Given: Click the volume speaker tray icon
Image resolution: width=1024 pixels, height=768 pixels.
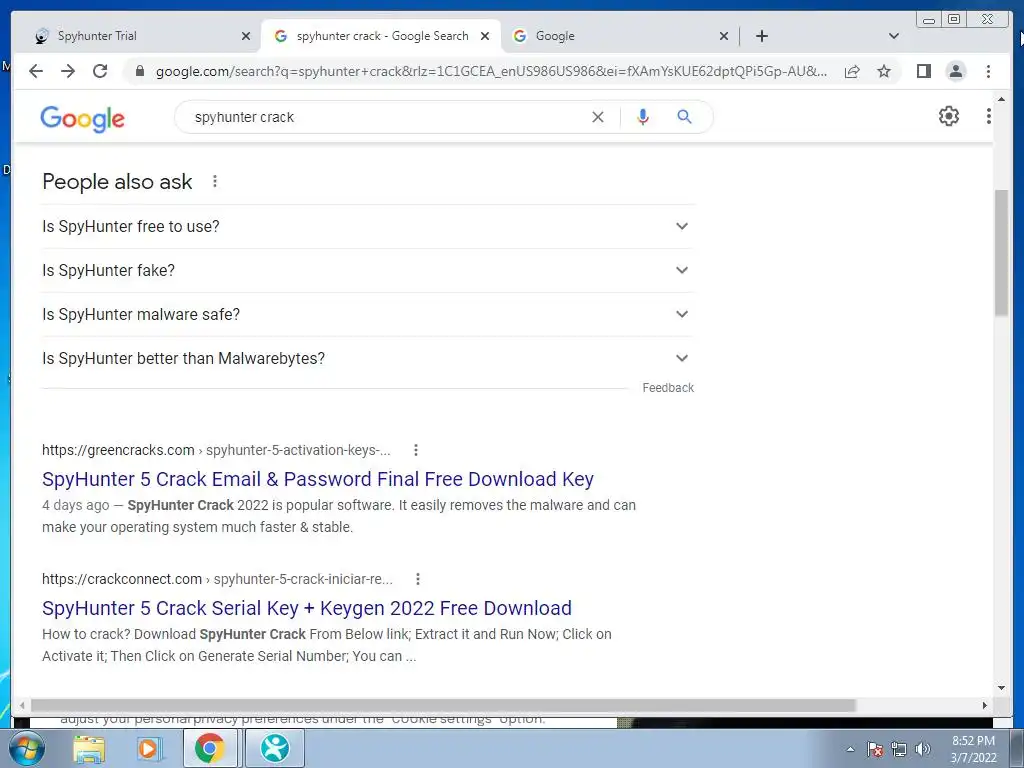Looking at the screenshot, I should click(x=922, y=749).
